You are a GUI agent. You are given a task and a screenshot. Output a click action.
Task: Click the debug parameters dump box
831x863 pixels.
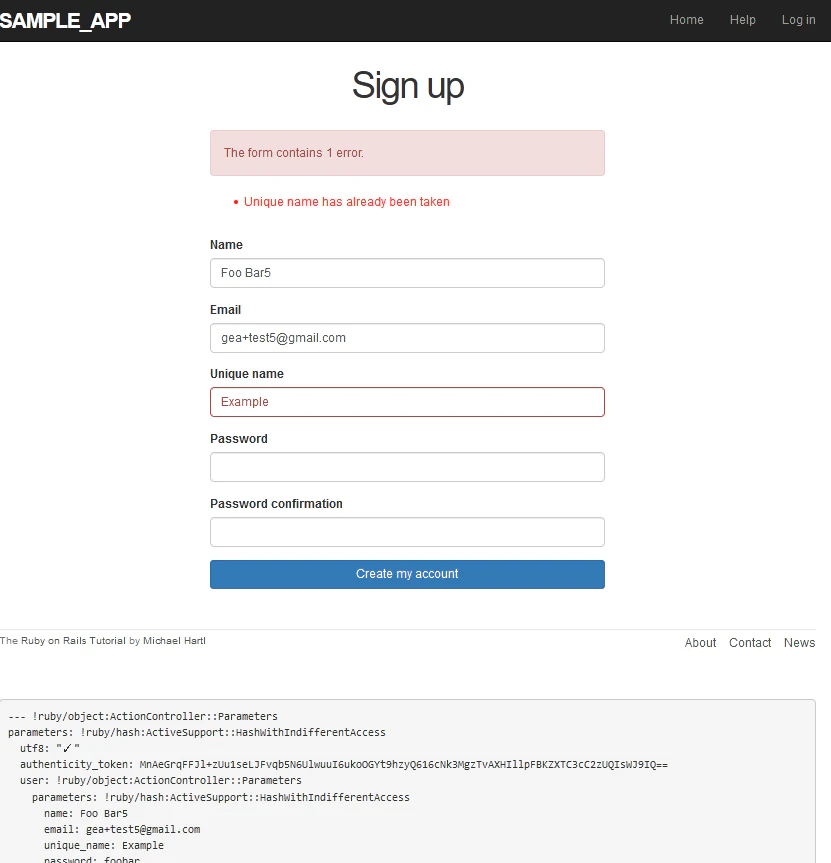pyautogui.click(x=407, y=782)
